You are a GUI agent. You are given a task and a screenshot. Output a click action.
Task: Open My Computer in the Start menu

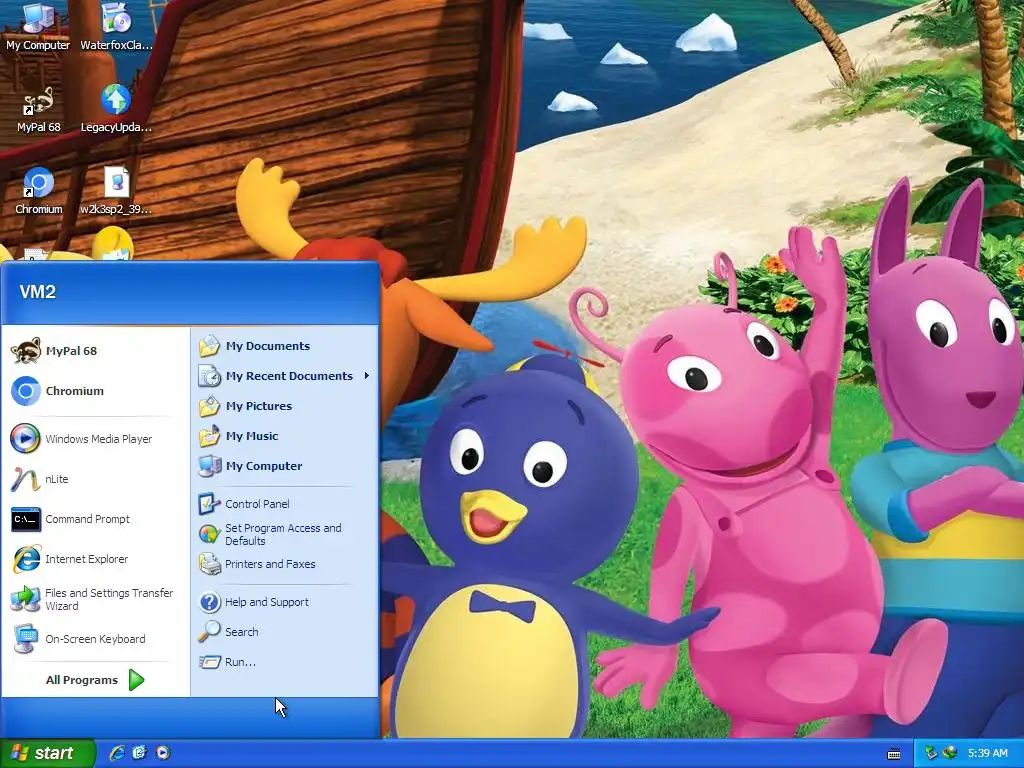[284, 466]
